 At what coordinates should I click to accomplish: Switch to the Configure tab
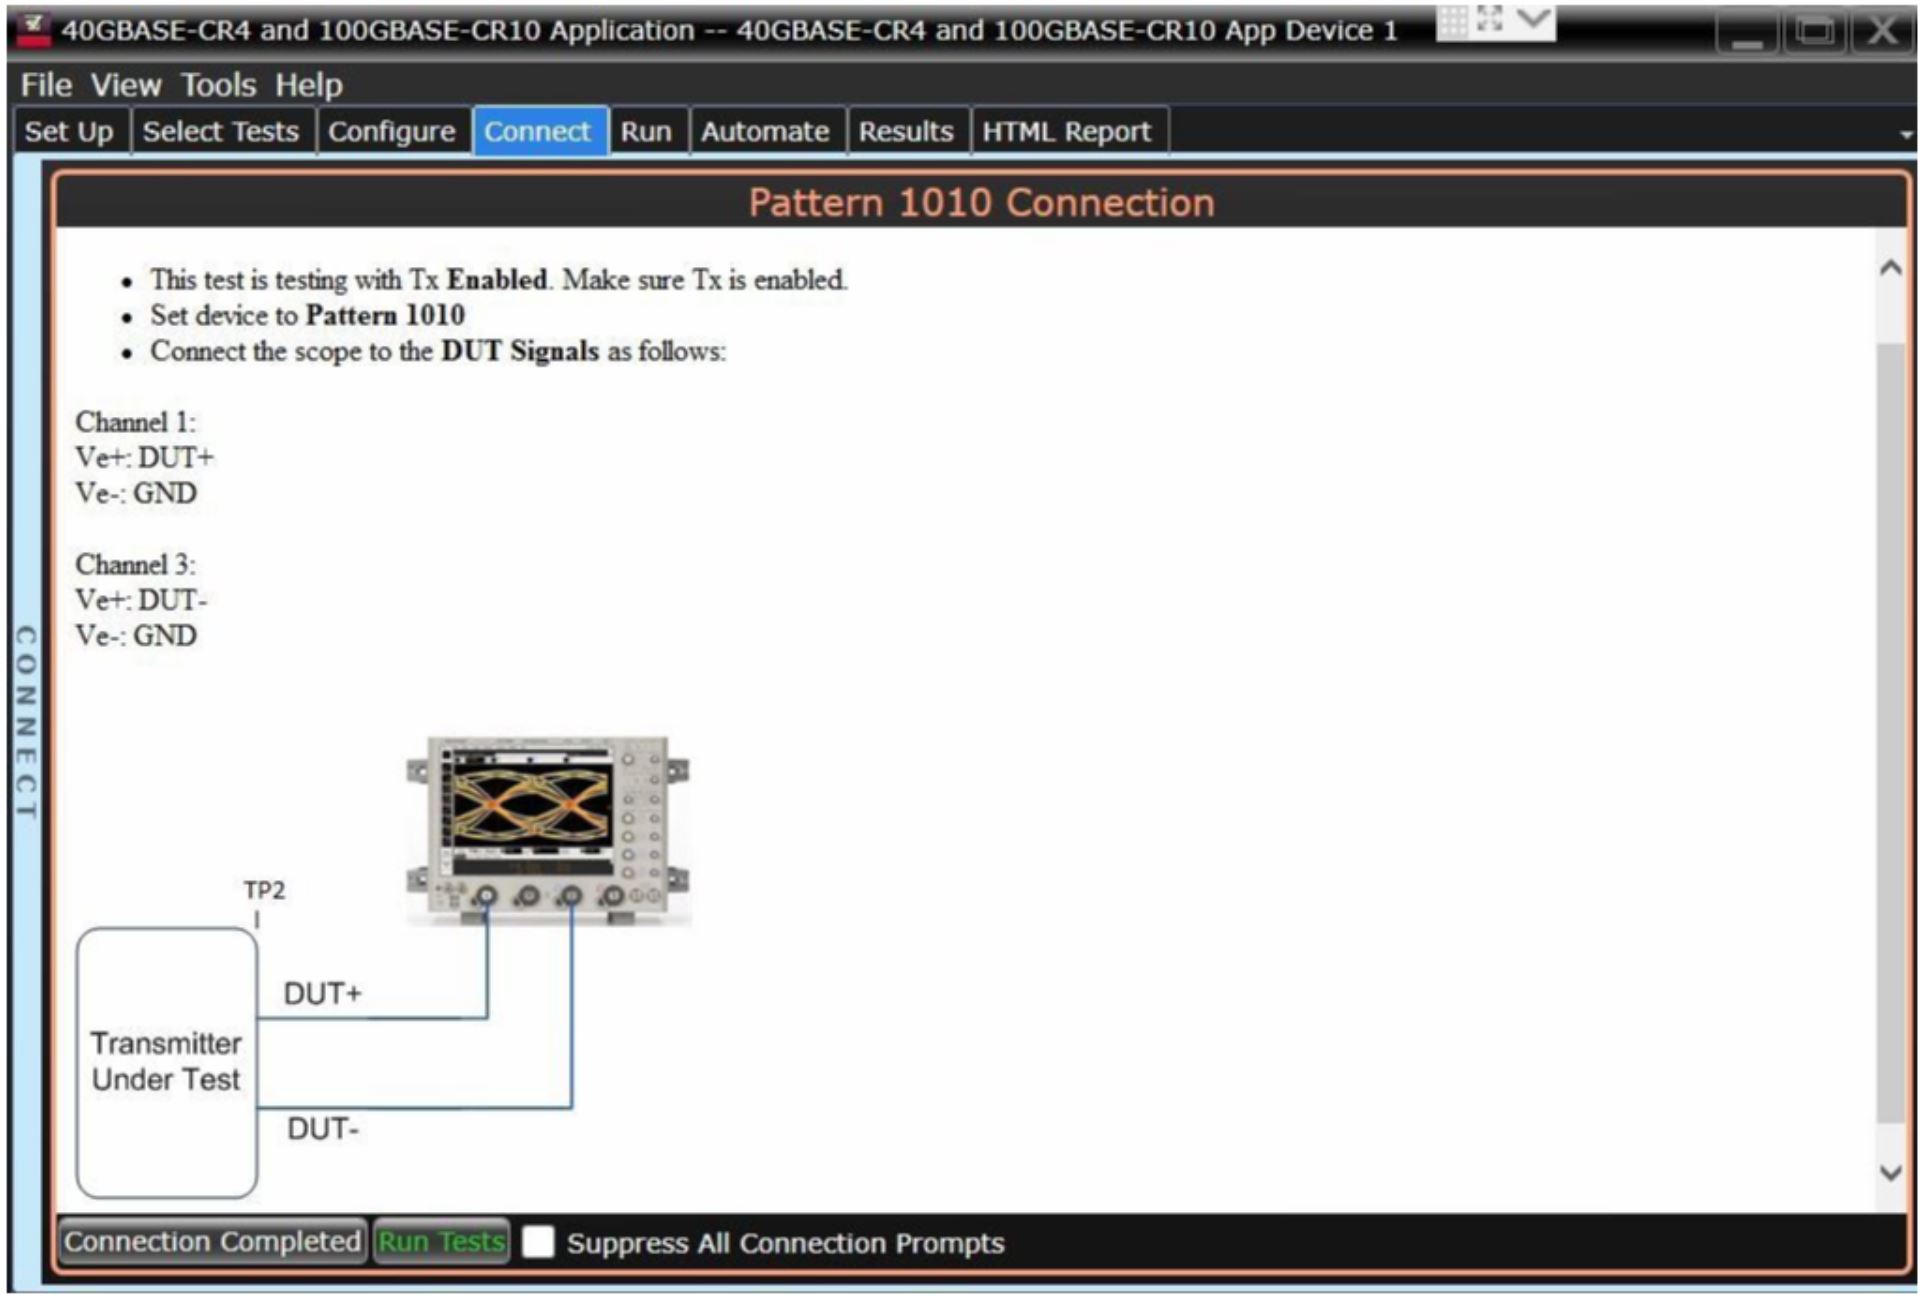[x=392, y=131]
